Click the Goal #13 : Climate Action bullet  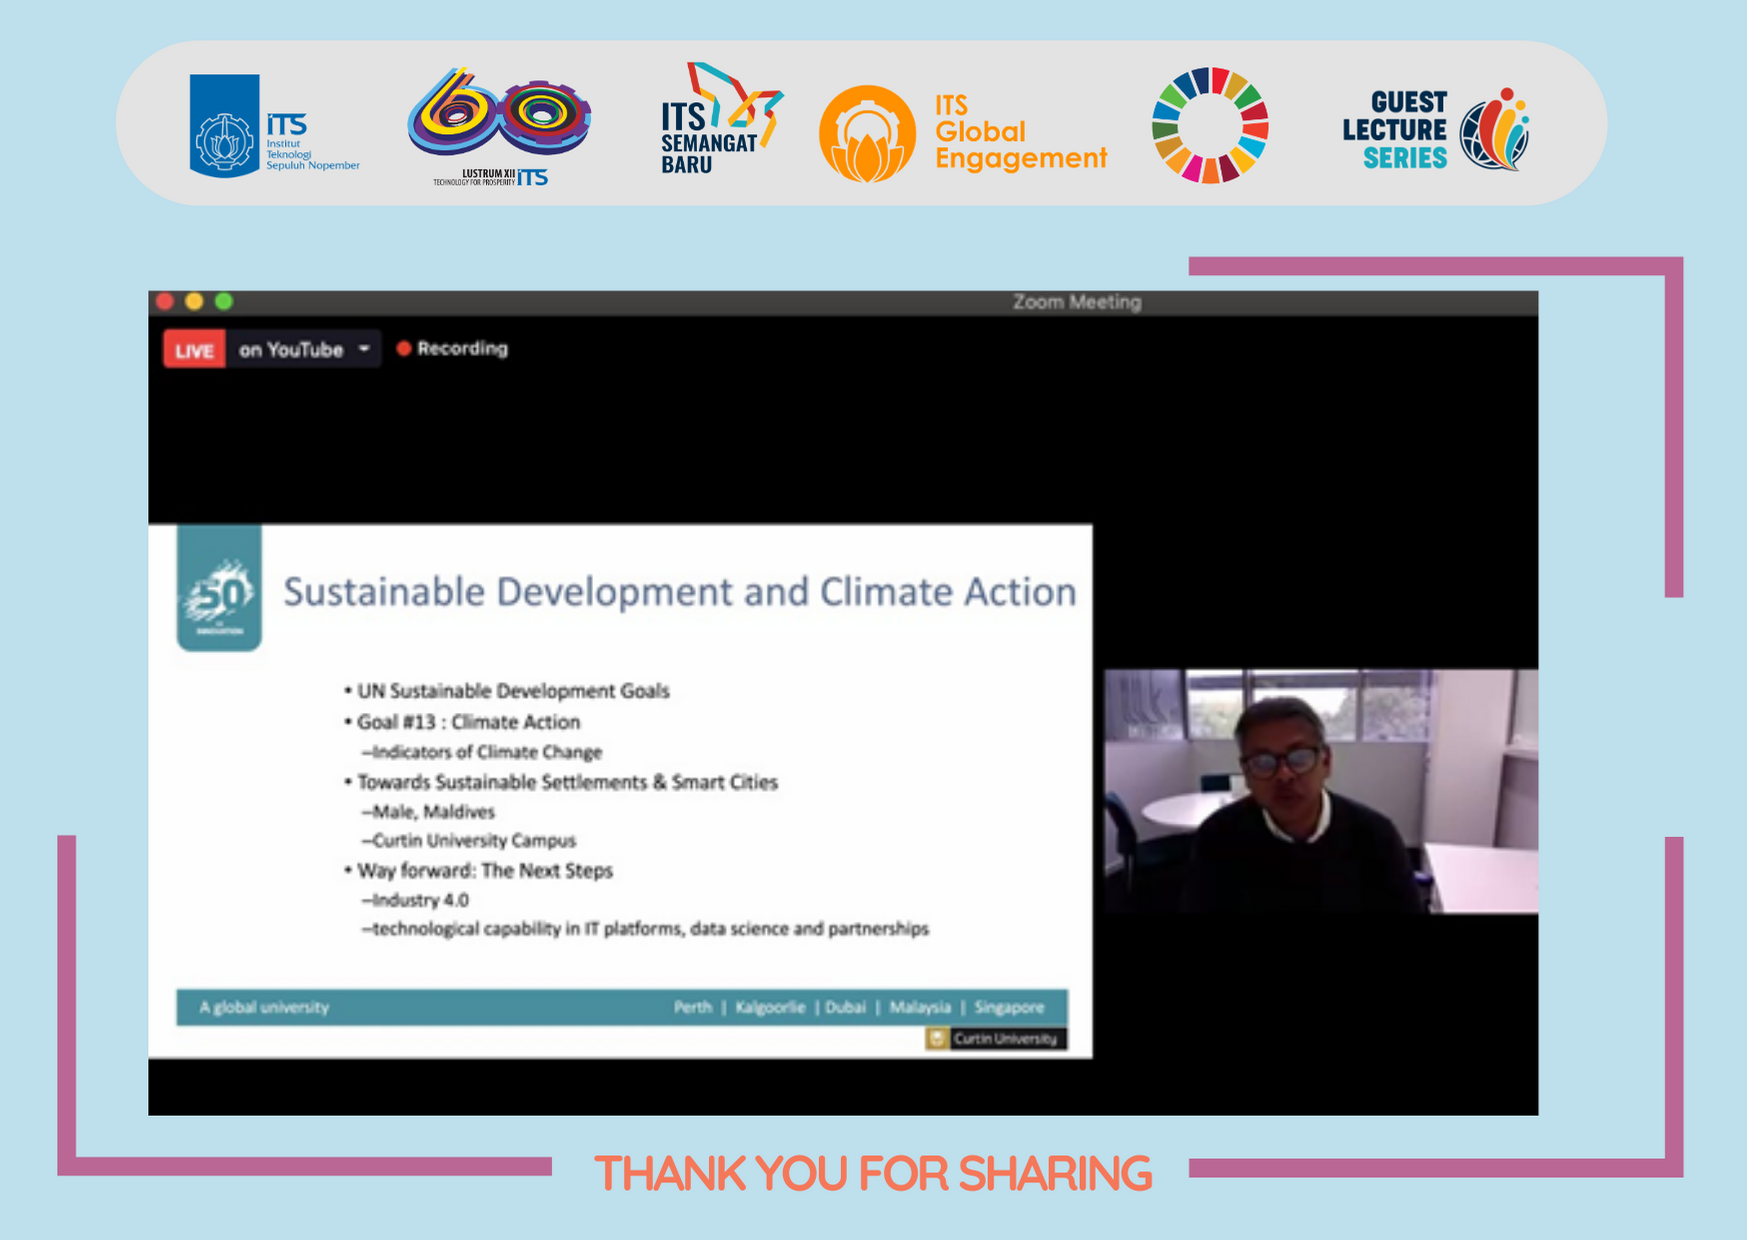click(x=467, y=722)
